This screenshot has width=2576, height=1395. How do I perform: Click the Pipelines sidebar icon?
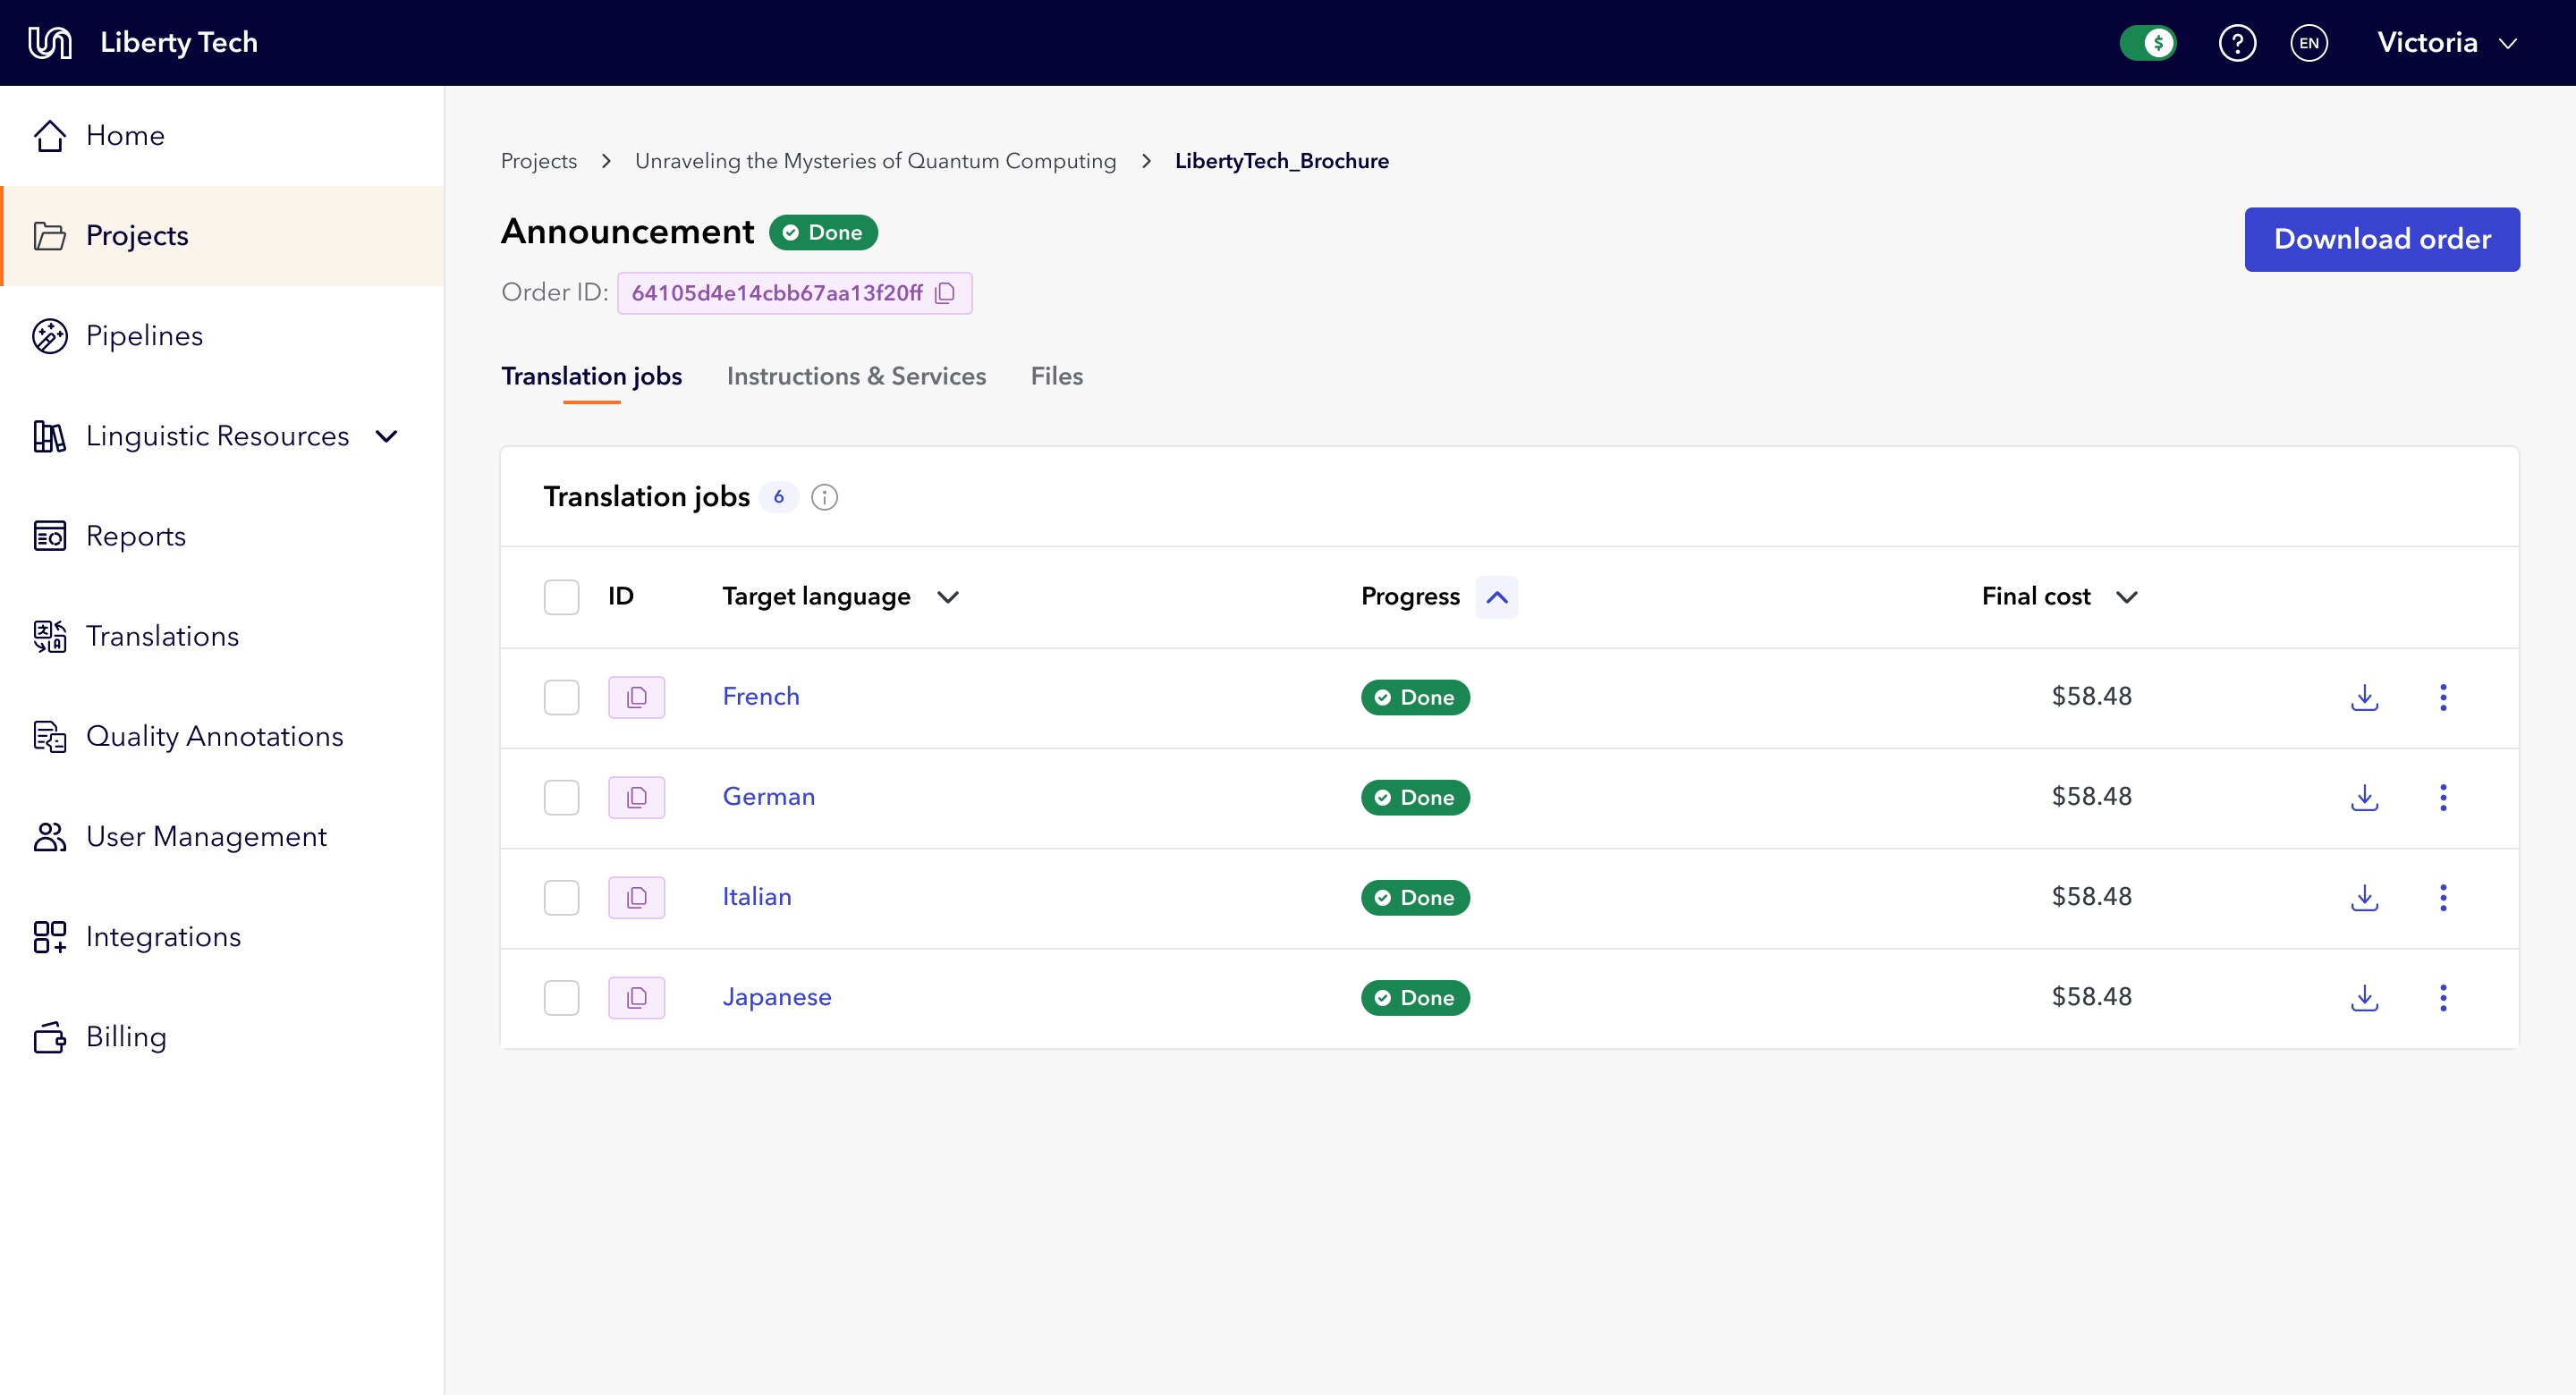coord(49,336)
